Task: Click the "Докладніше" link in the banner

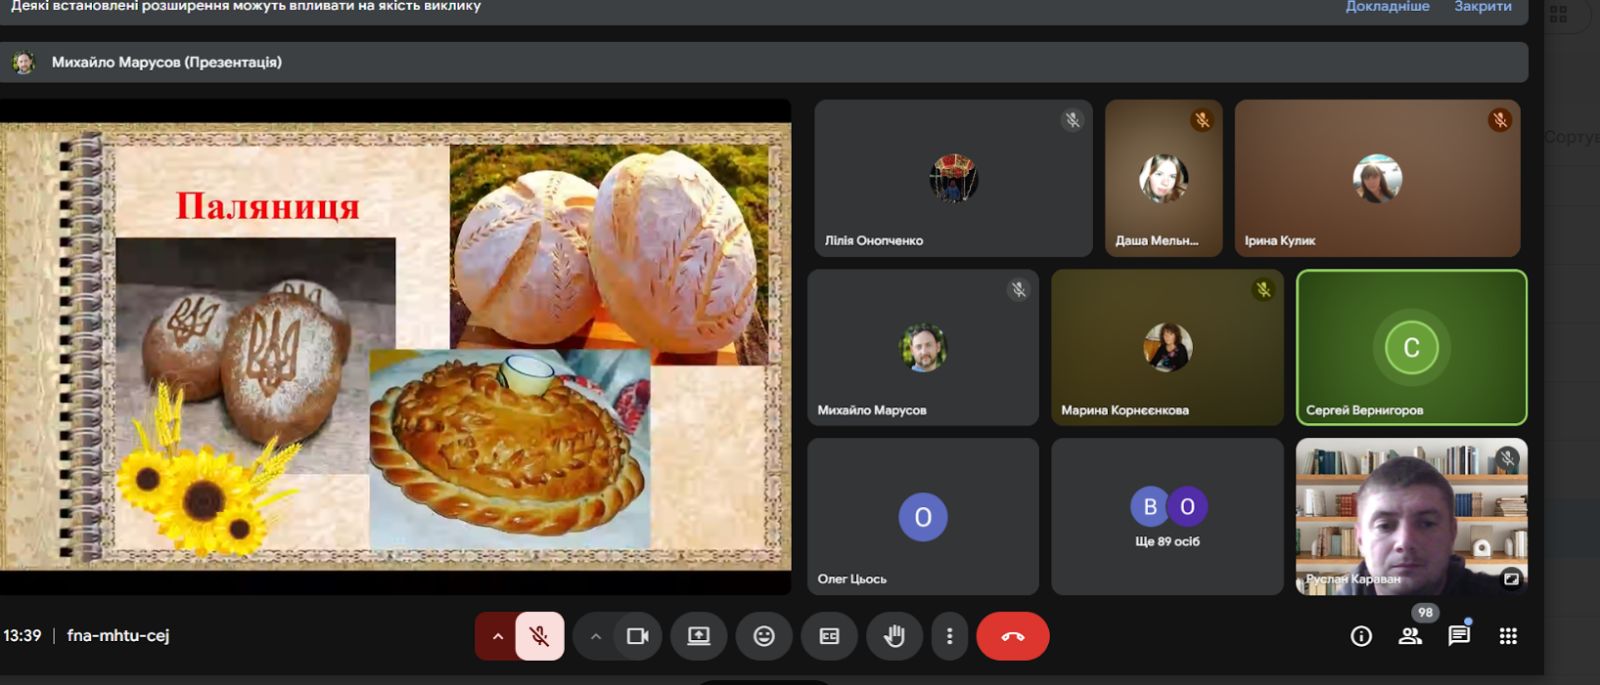Action: (1387, 7)
